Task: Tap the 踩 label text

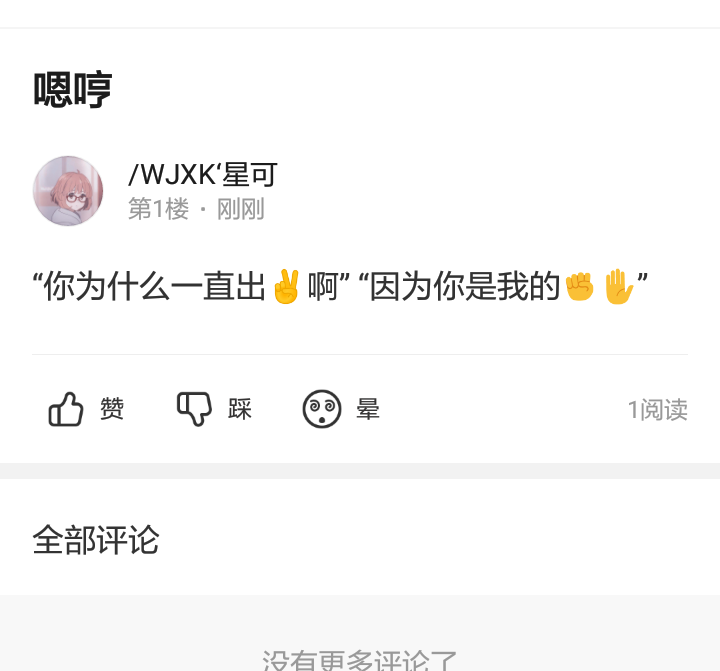Action: [240, 409]
